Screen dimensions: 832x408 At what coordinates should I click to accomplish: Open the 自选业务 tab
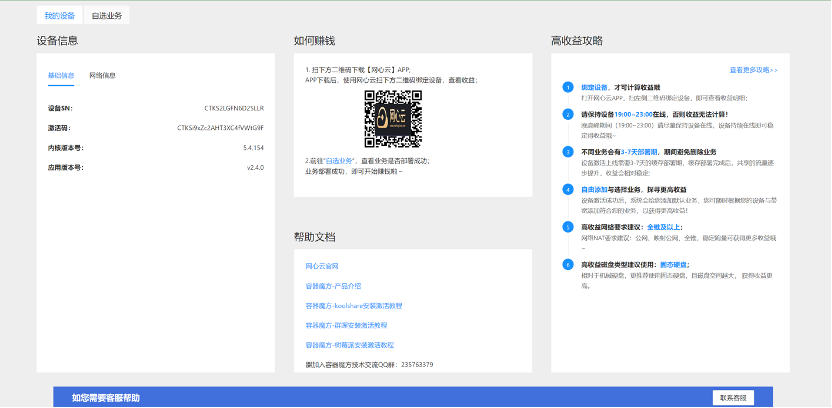pos(107,15)
